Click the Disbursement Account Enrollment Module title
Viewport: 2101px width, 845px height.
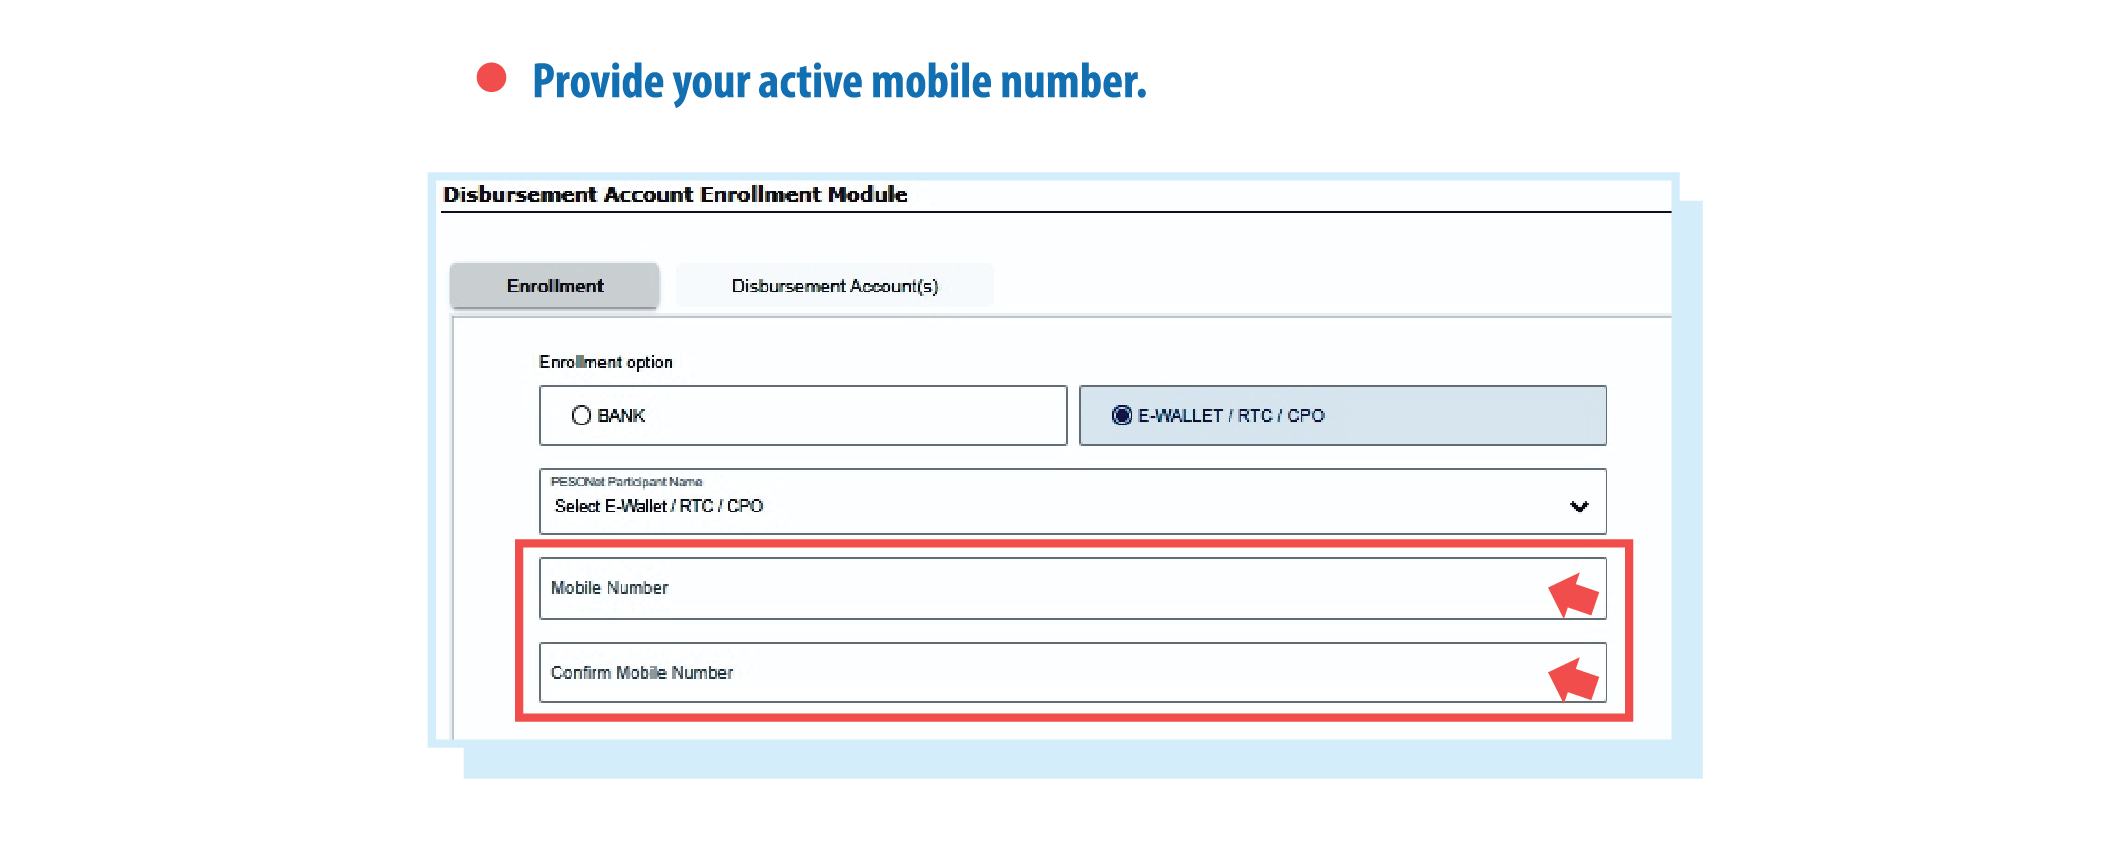pos(675,194)
